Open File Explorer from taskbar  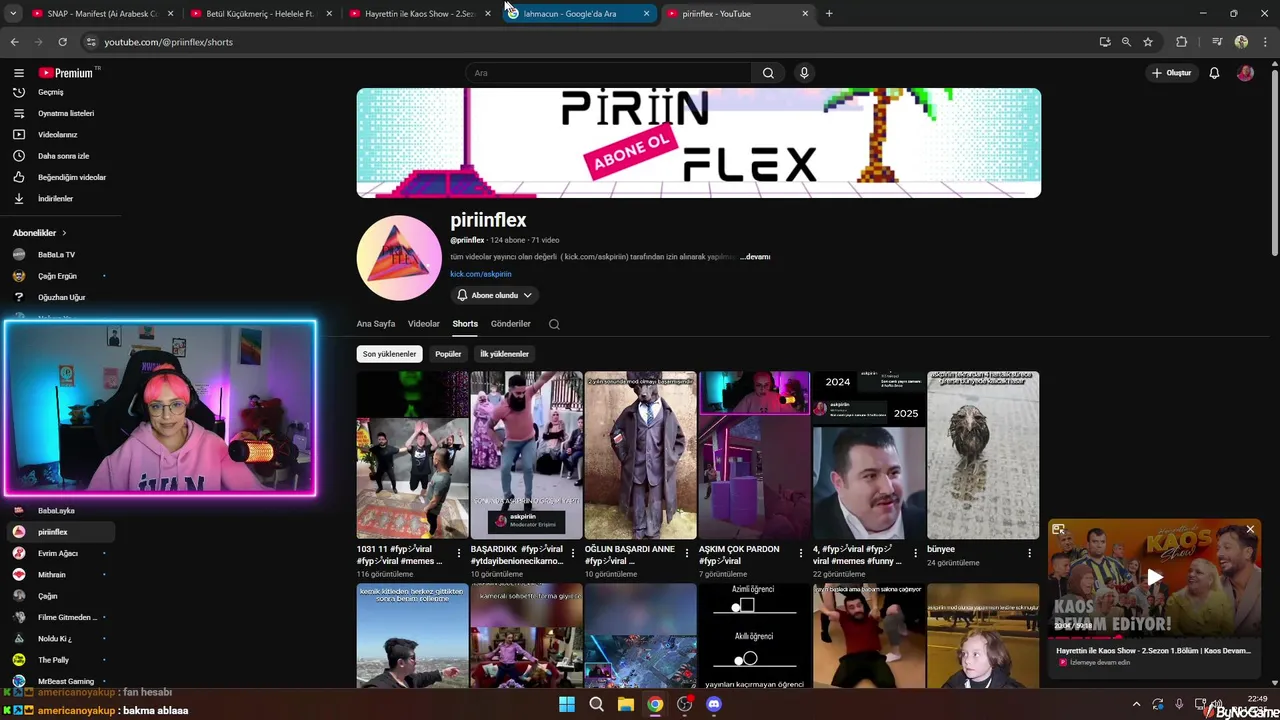(x=625, y=704)
